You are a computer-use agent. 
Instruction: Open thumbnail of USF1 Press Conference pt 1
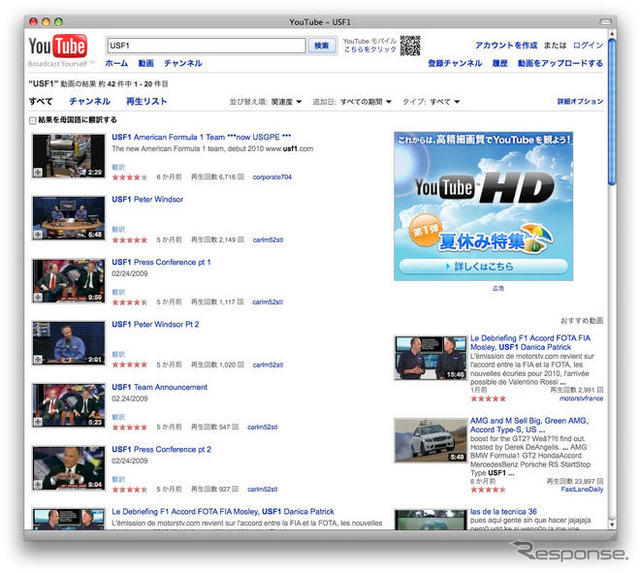click(x=69, y=281)
